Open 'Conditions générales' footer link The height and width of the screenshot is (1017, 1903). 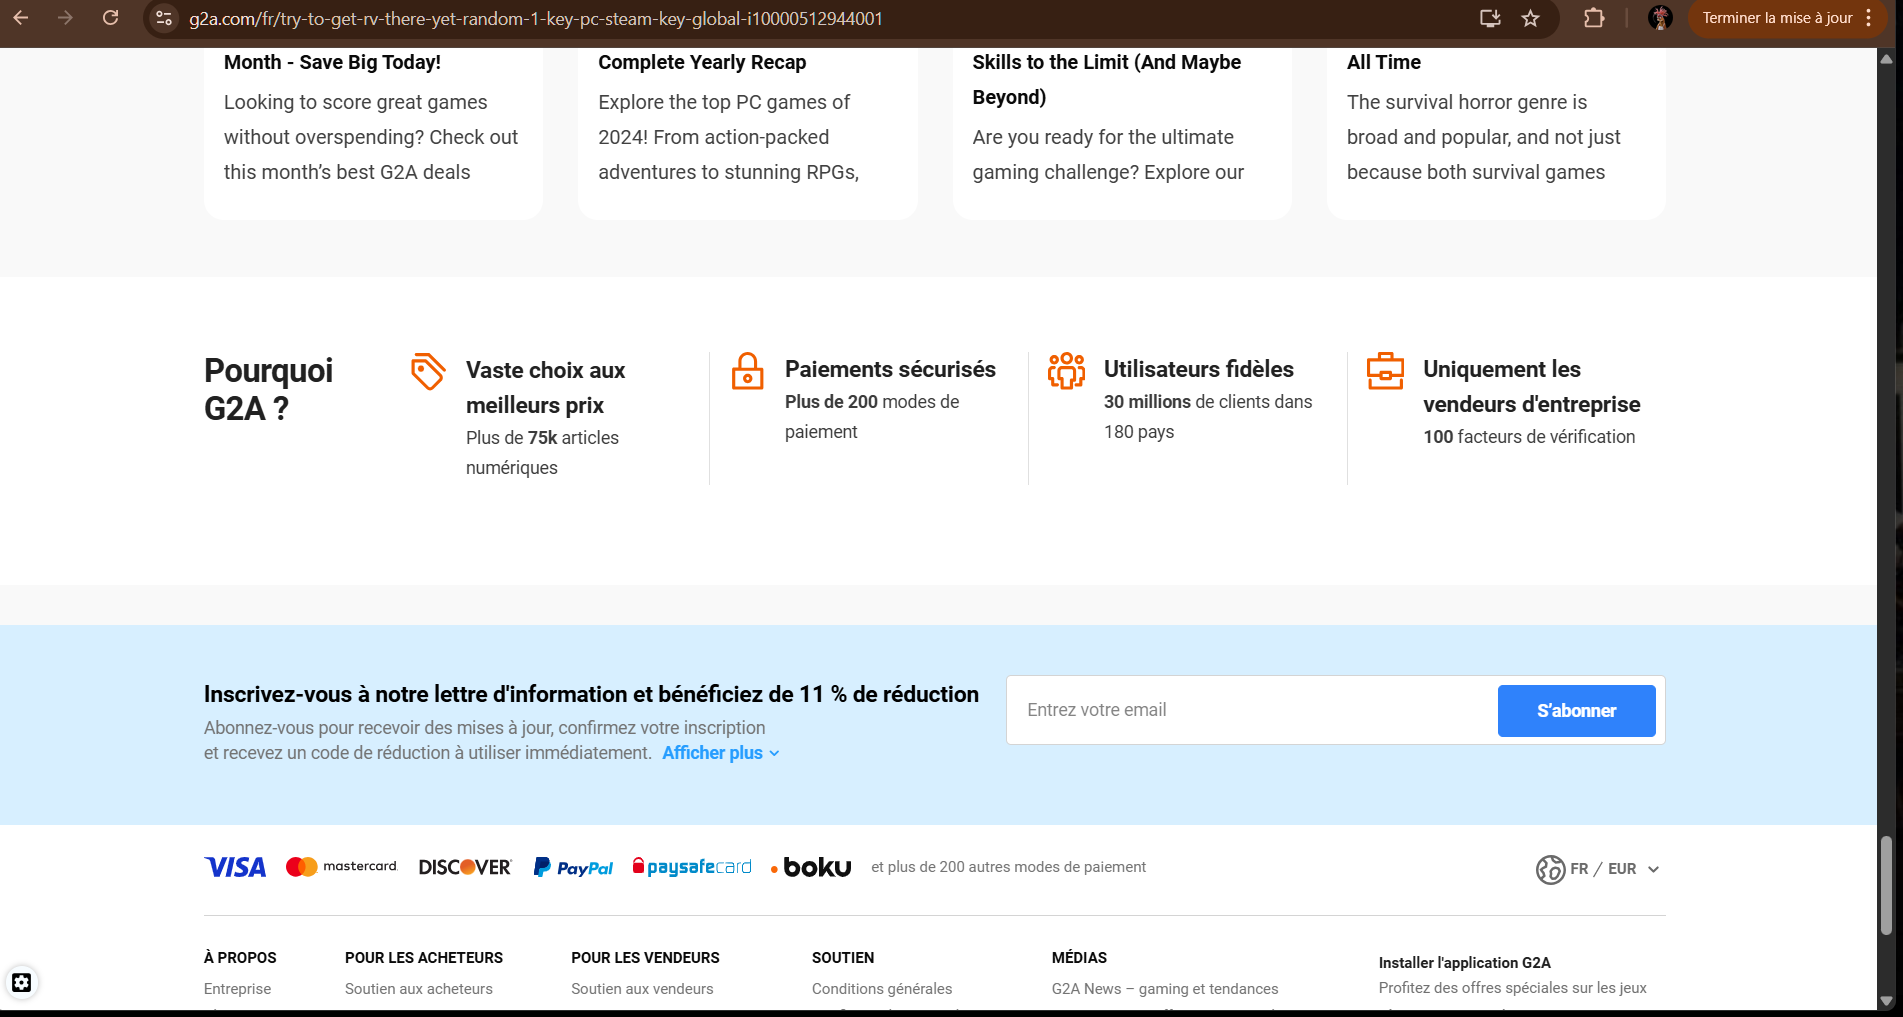881,988
